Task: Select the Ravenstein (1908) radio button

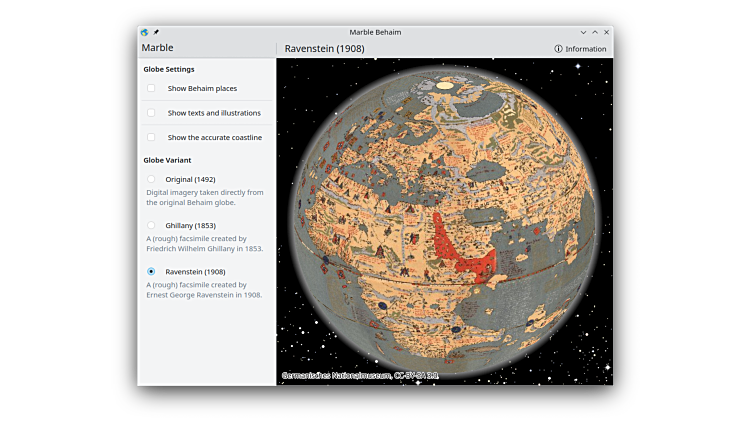Action: [151, 271]
